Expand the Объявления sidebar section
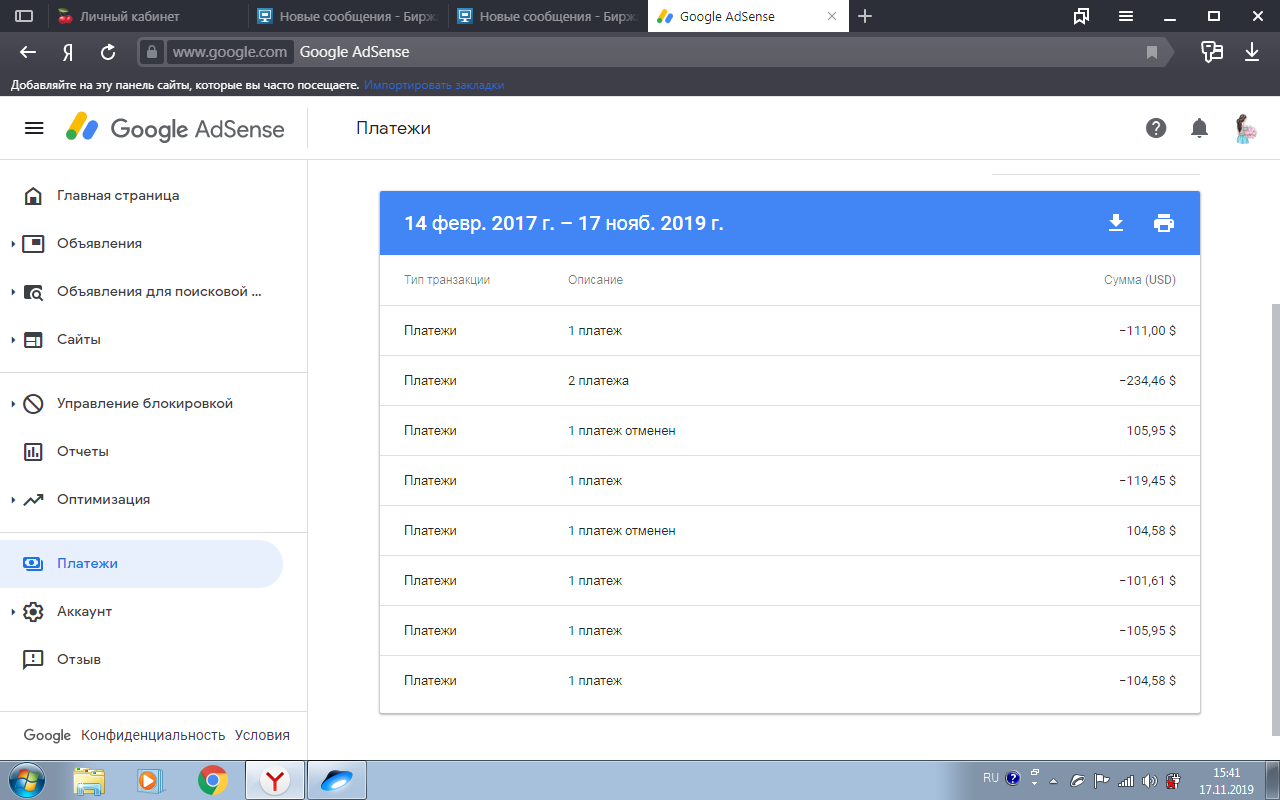 [x=13, y=244]
